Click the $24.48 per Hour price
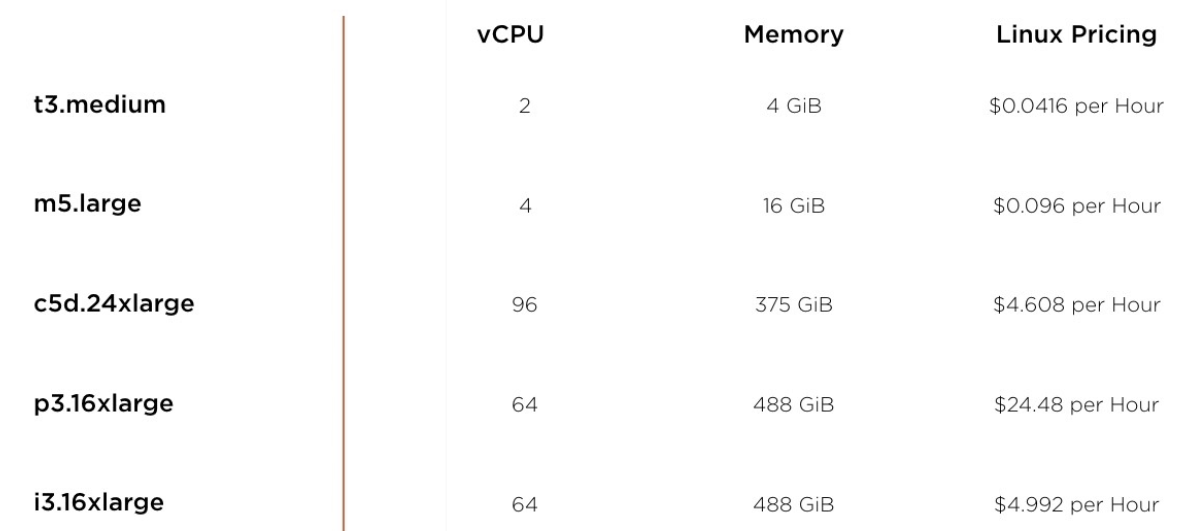This screenshot has width=1179, height=531. point(1076,405)
